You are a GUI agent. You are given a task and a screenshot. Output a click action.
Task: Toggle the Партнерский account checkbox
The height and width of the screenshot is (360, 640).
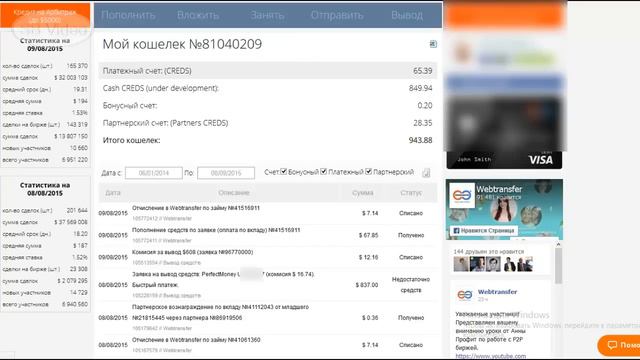369,171
